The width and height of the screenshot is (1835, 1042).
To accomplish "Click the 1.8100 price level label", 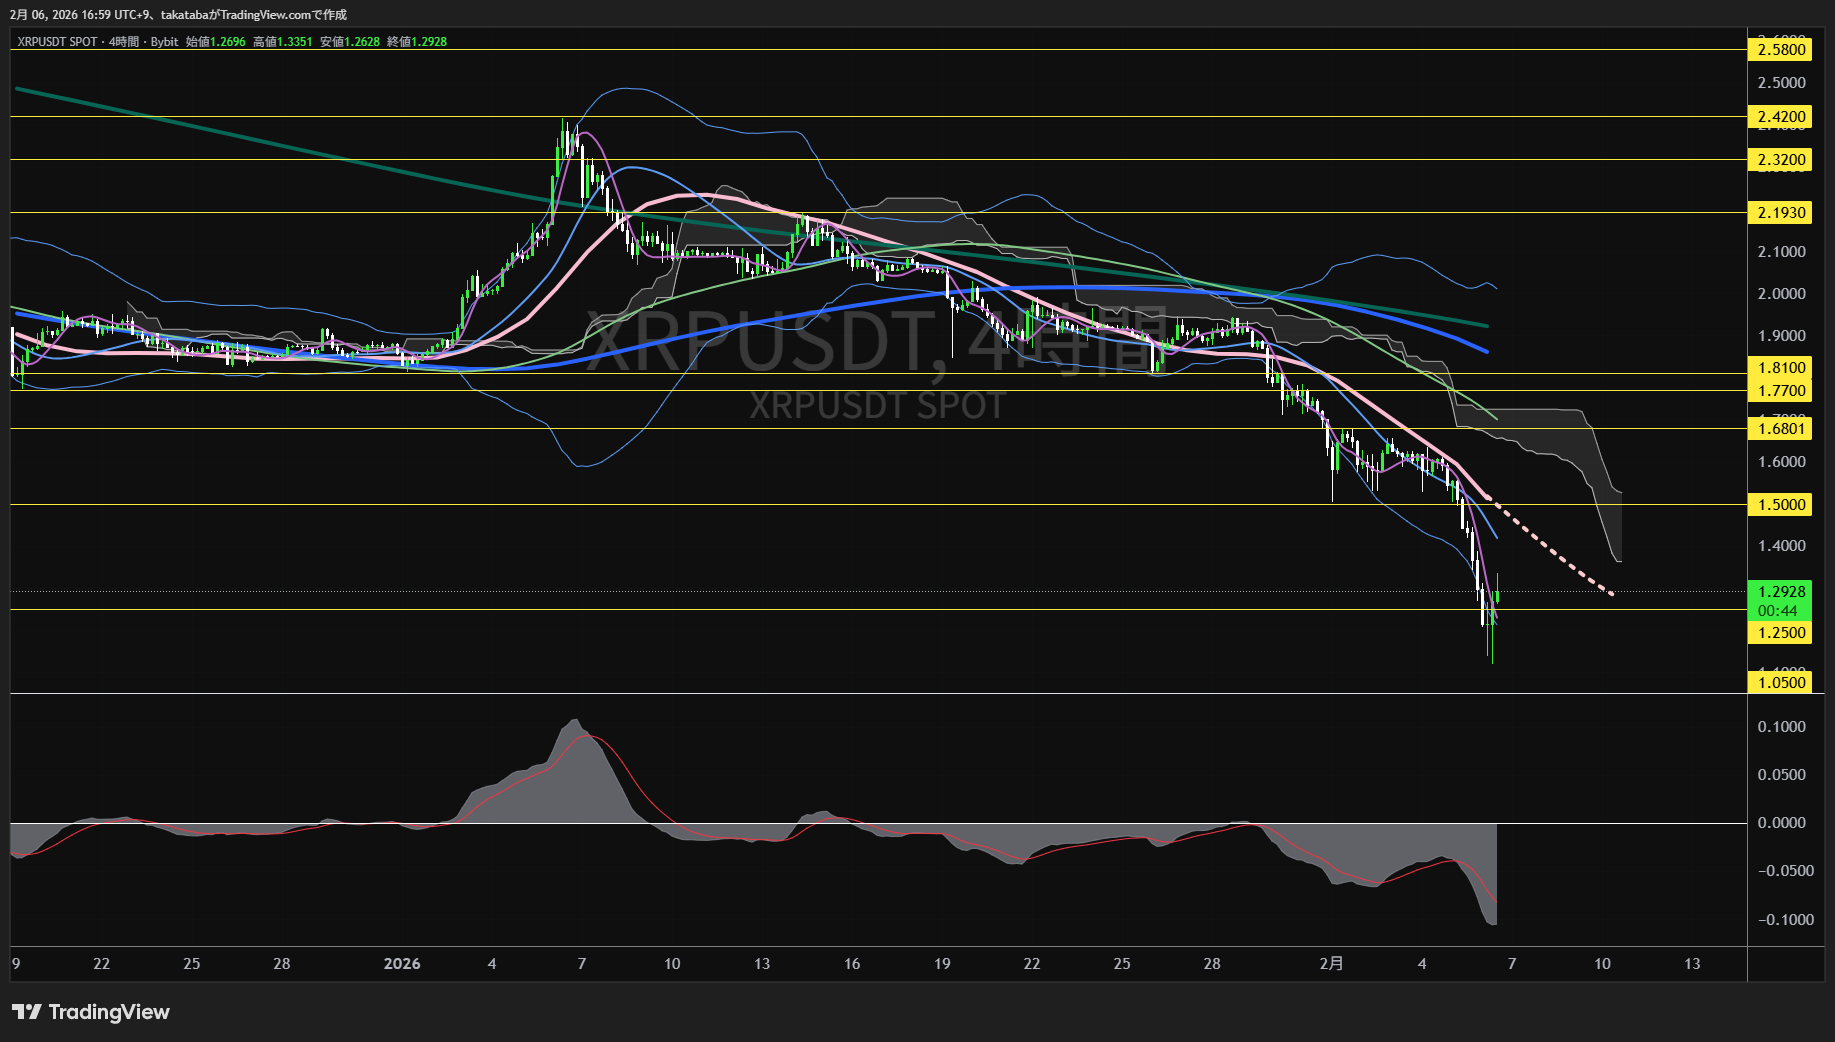I will [1781, 368].
